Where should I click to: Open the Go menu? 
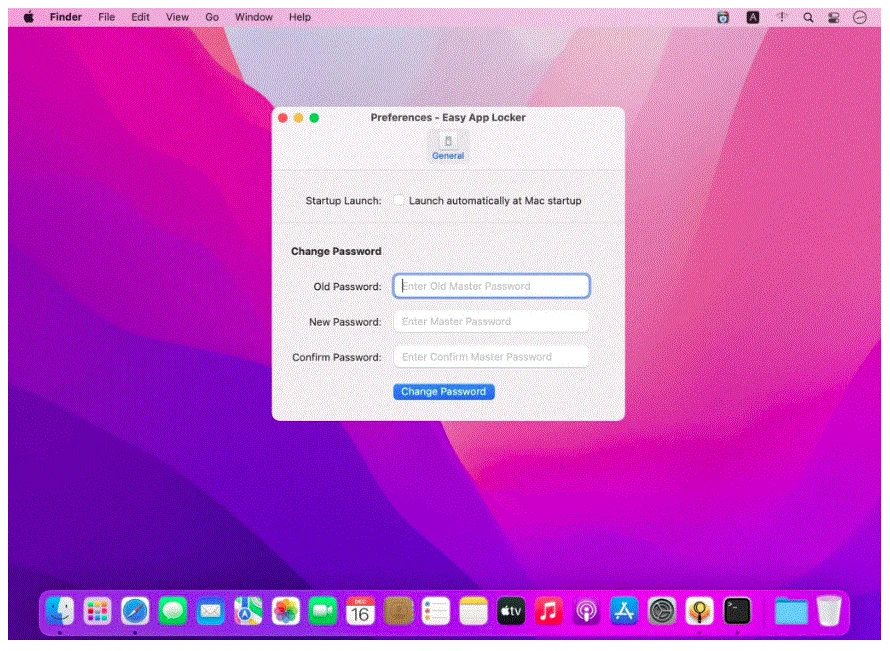pos(212,17)
